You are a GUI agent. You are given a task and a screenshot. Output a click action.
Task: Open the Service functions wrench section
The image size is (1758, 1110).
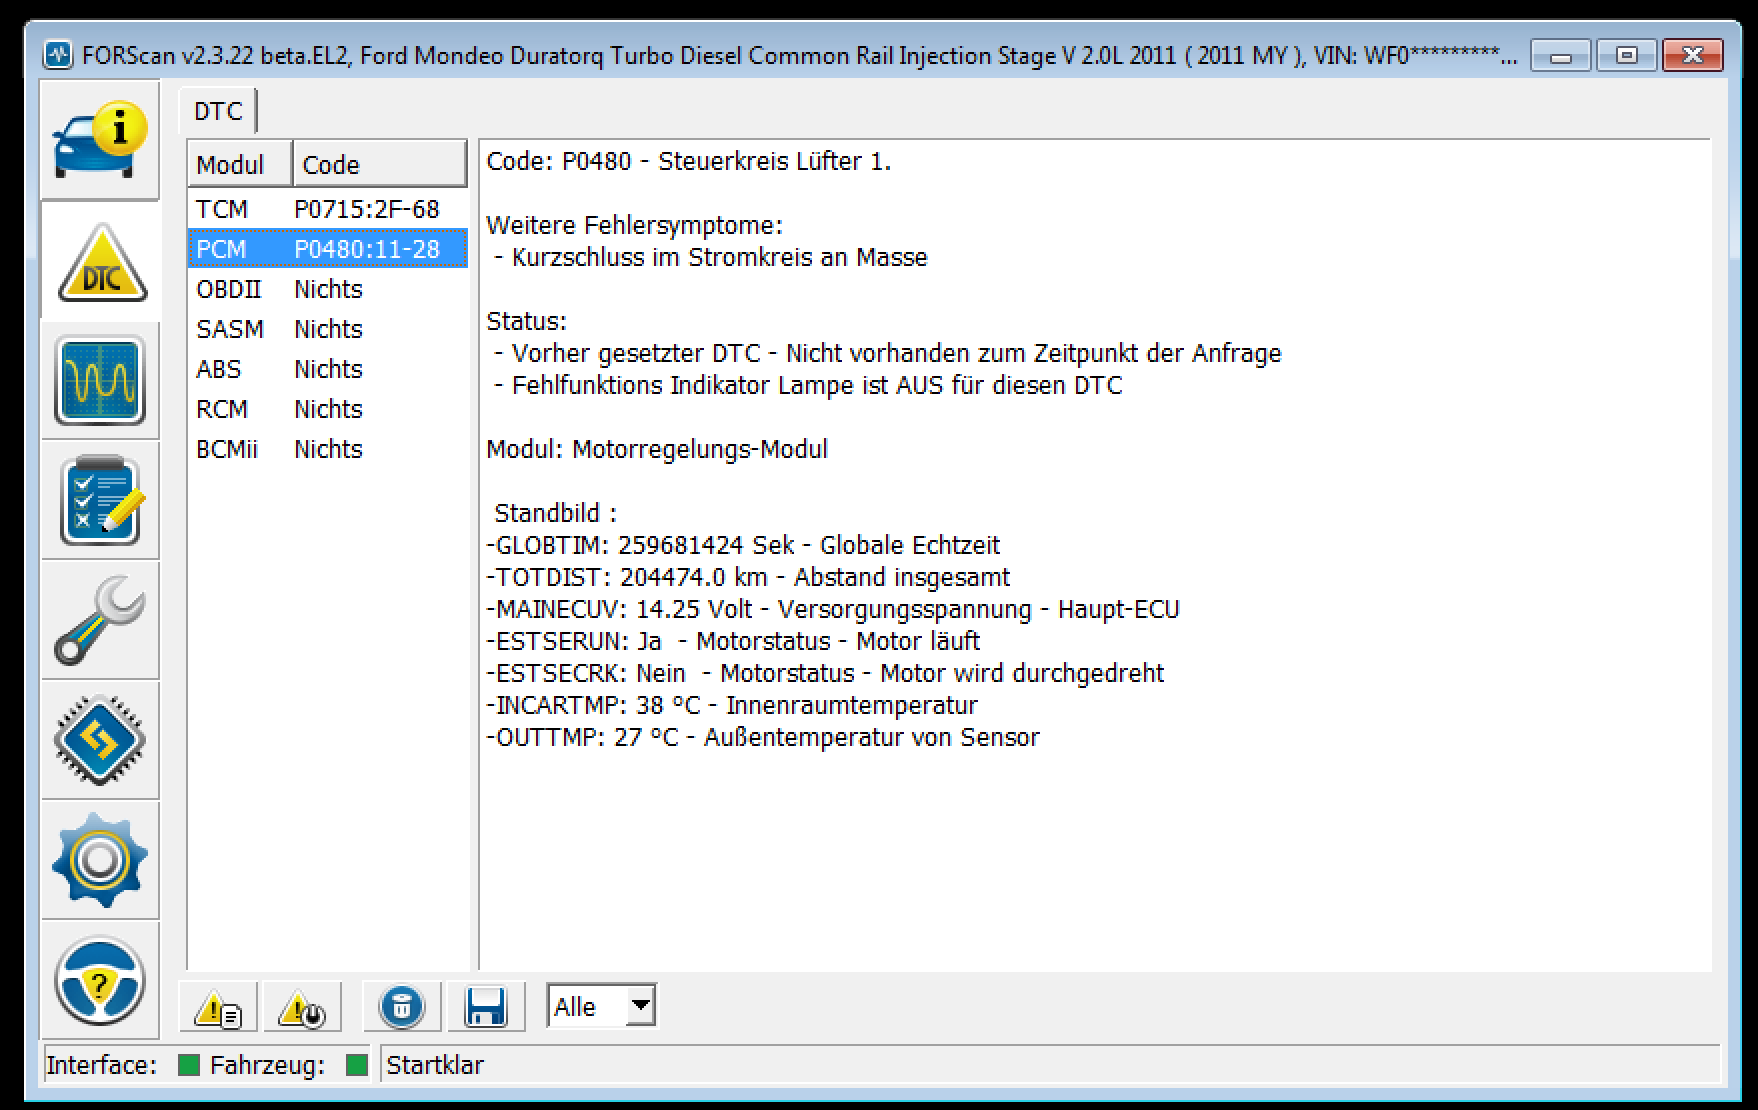100,621
